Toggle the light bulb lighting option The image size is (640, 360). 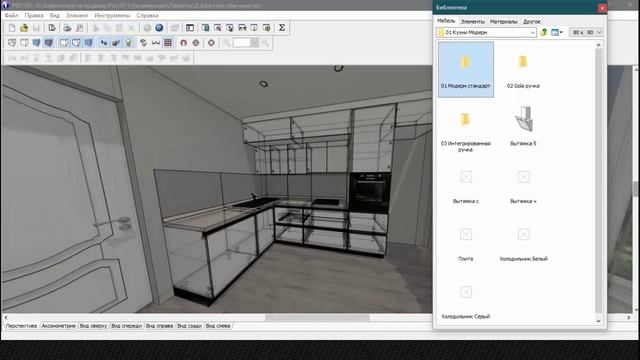[129, 42]
